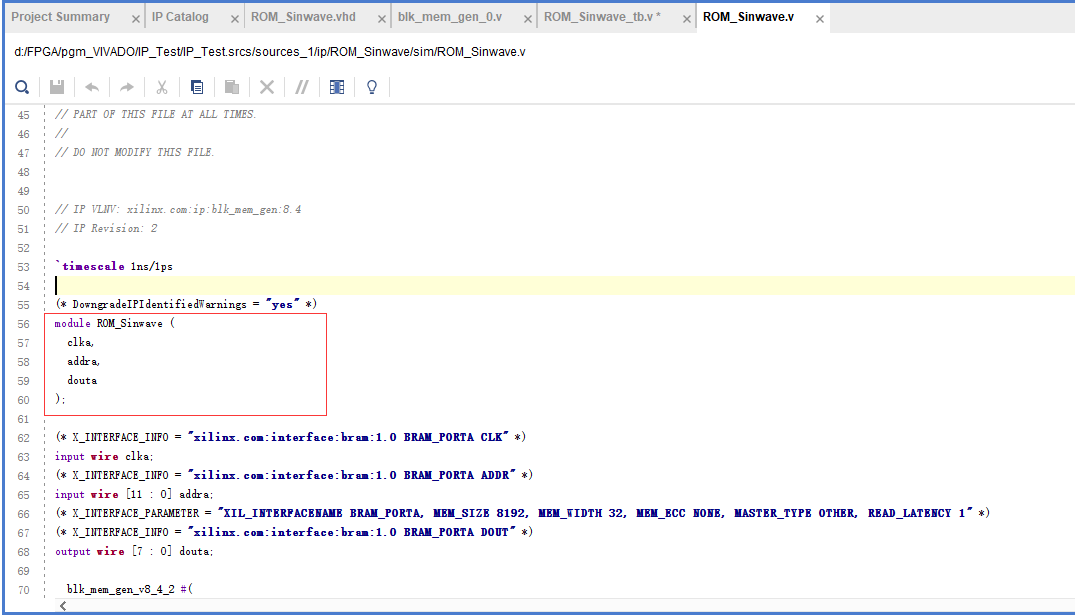
Task: Close the Project Summary tab
Action: pyautogui.click(x=136, y=19)
